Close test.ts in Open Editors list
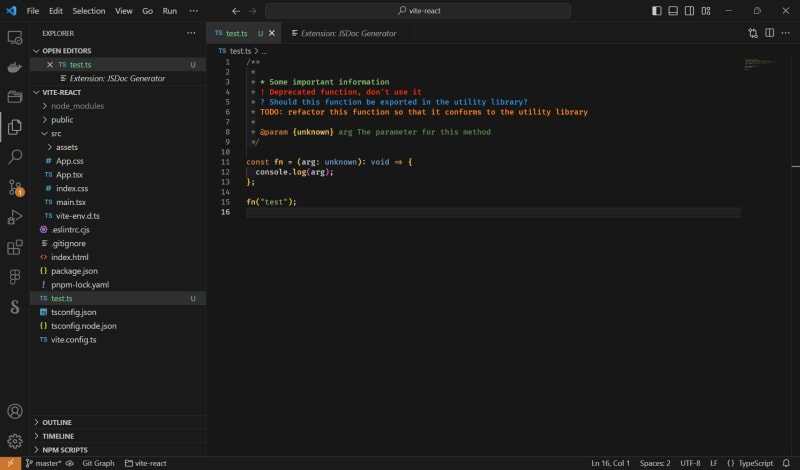The height and width of the screenshot is (470, 800). click(x=49, y=65)
